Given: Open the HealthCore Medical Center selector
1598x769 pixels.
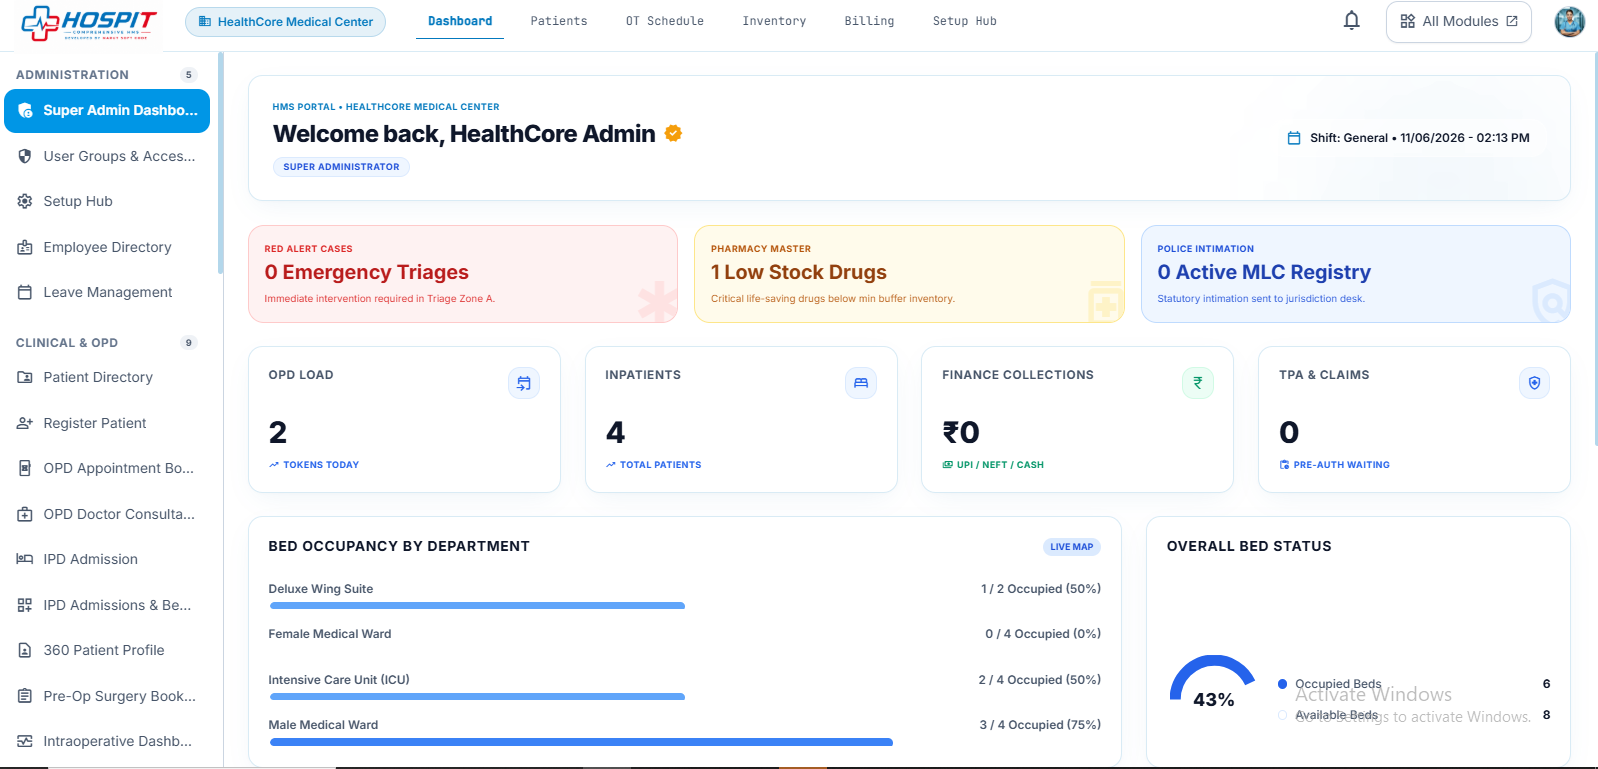Looking at the screenshot, I should click(285, 22).
